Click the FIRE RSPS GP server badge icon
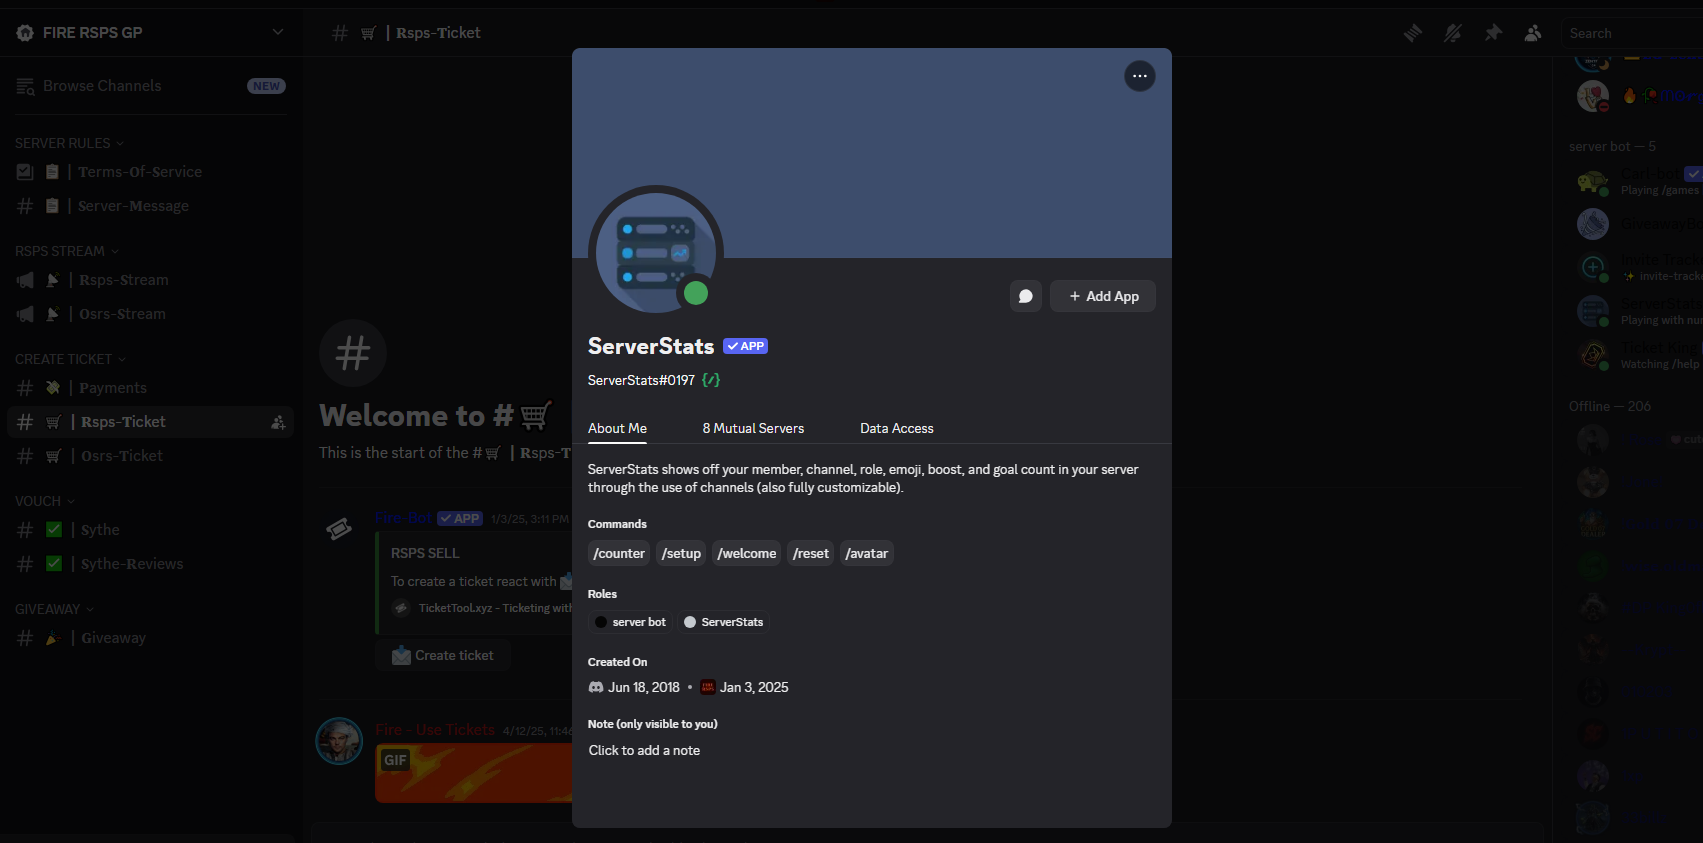This screenshot has width=1703, height=843. point(25,32)
